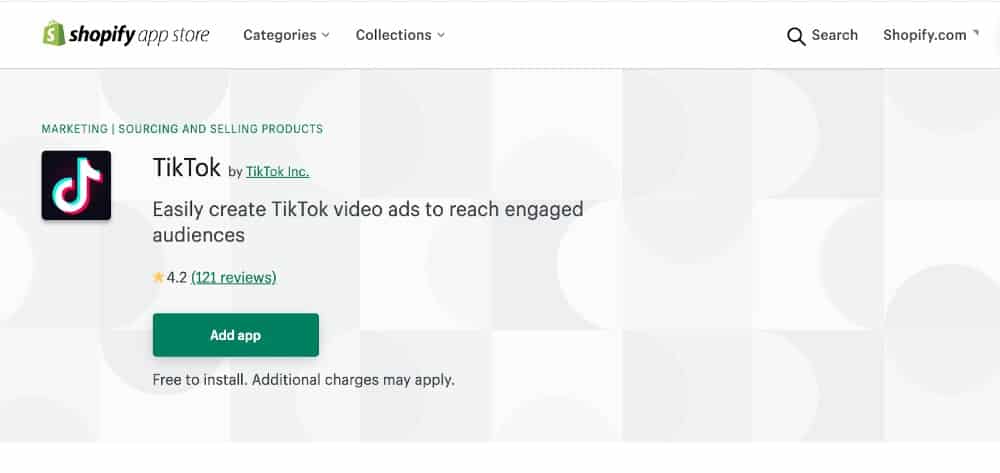
Task: Click the TikTok app title
Action: (187, 168)
